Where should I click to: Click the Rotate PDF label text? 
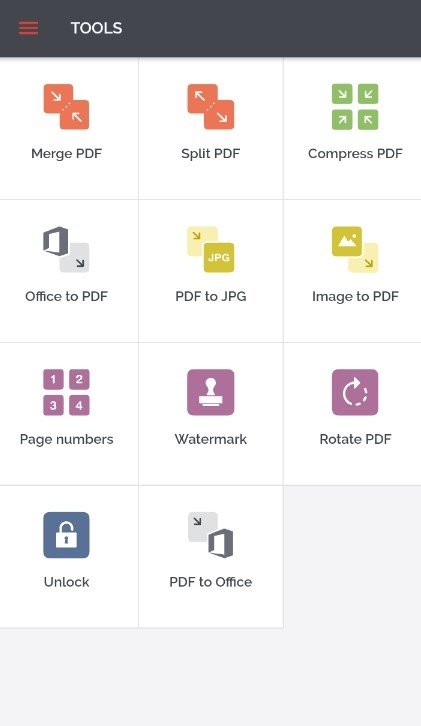coord(355,439)
